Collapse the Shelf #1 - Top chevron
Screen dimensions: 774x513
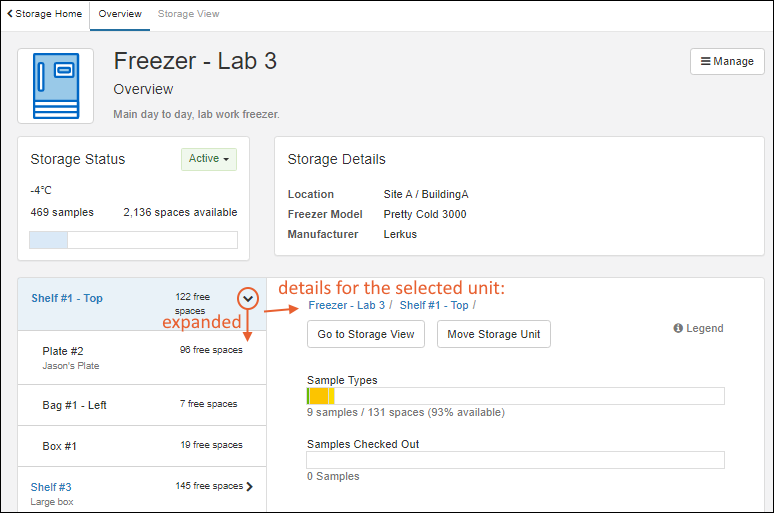point(249,298)
